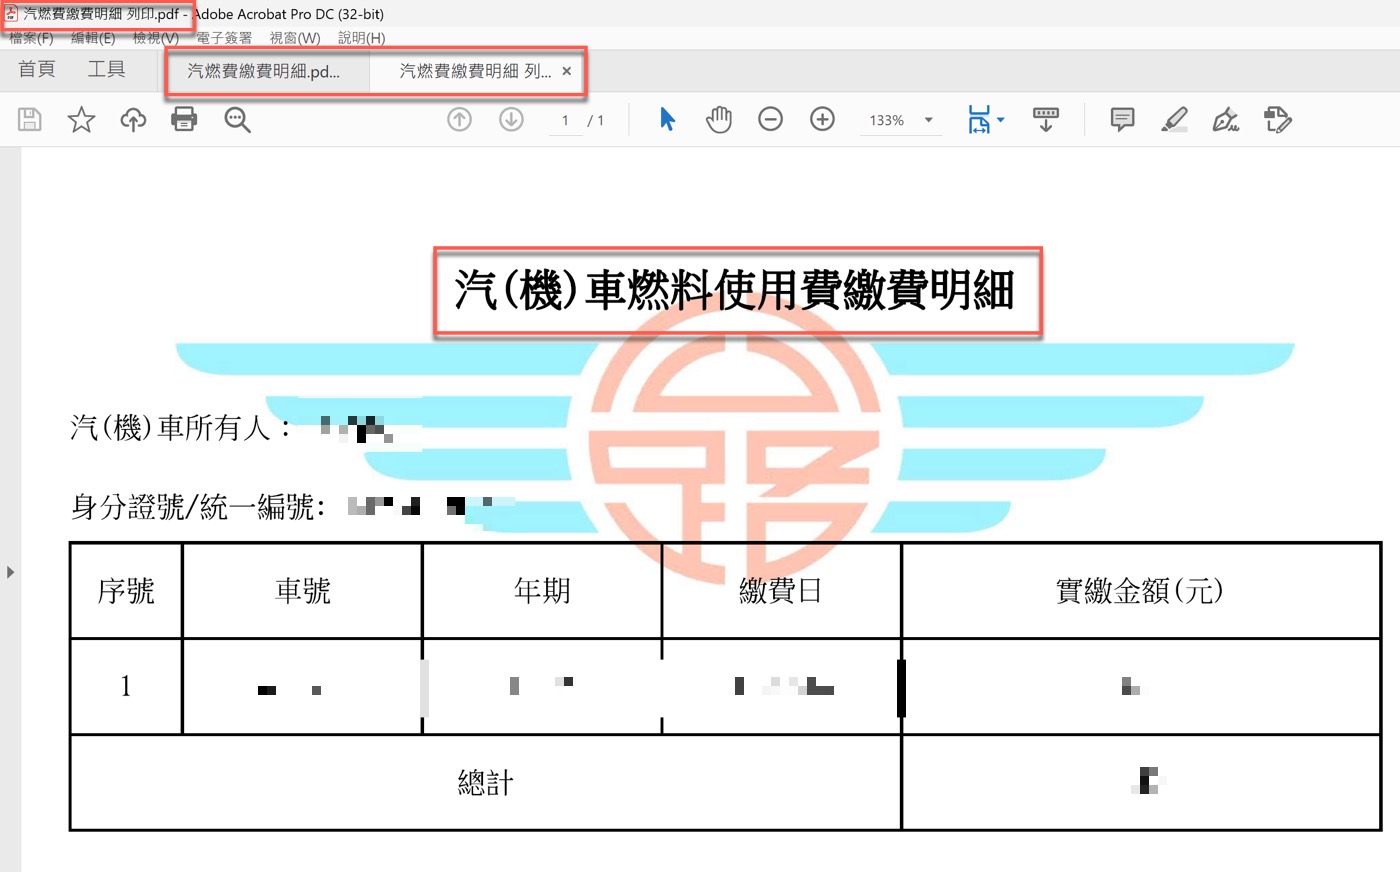The height and width of the screenshot is (872, 1400).
Task: Go to the next page with the down arrow
Action: tap(511, 120)
